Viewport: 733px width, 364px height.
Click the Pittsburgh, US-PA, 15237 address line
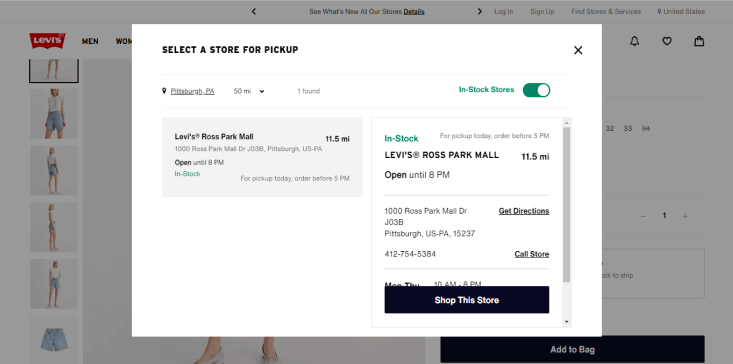pyautogui.click(x=430, y=234)
